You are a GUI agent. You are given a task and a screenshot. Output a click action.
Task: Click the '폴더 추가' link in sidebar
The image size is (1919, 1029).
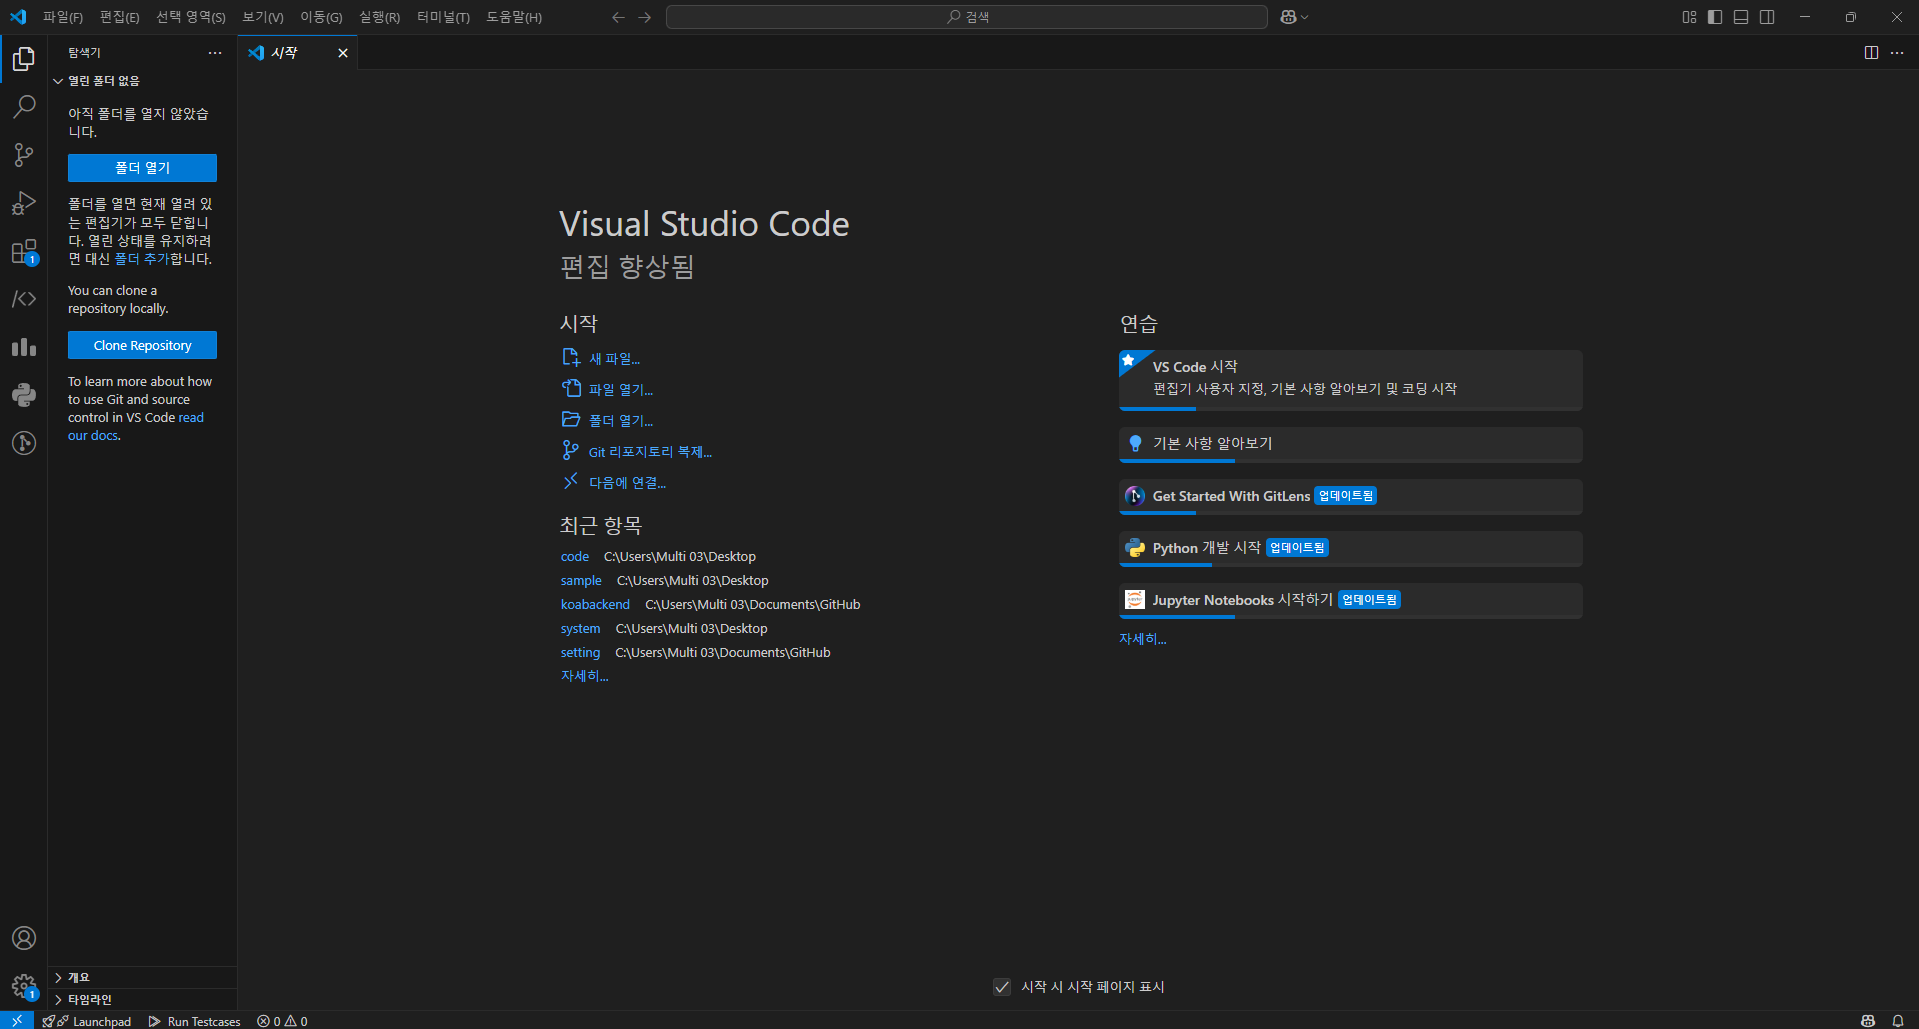(x=141, y=259)
